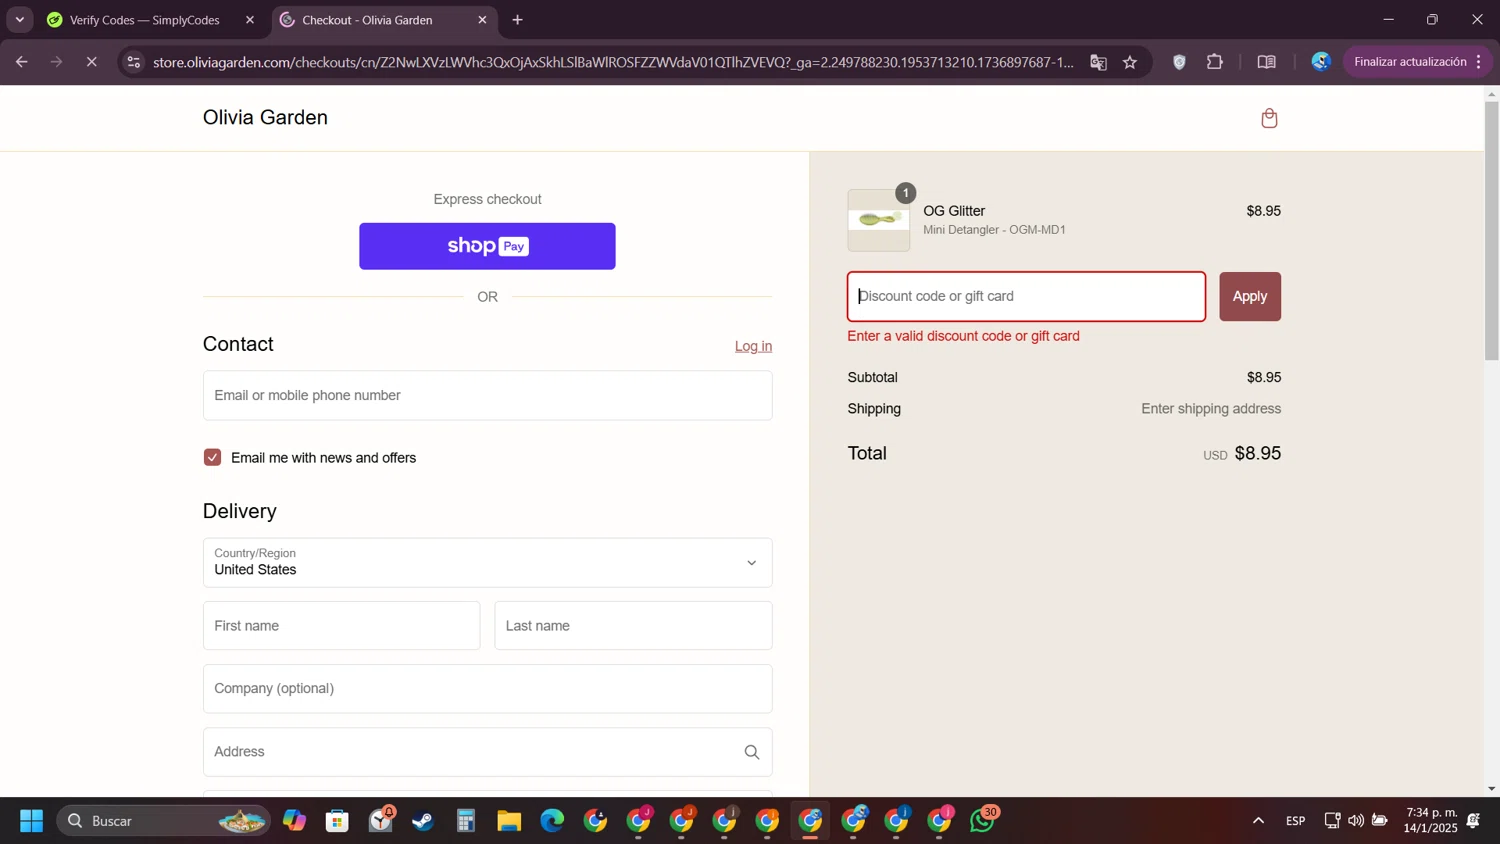Select the Checkout - Olivia Garden tab

pos(383,20)
